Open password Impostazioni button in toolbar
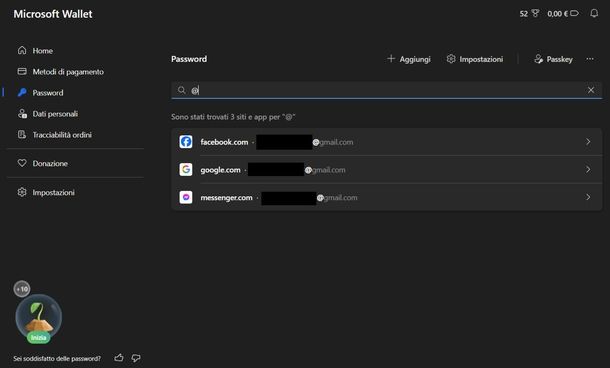This screenshot has height=368, width=610. tap(475, 59)
